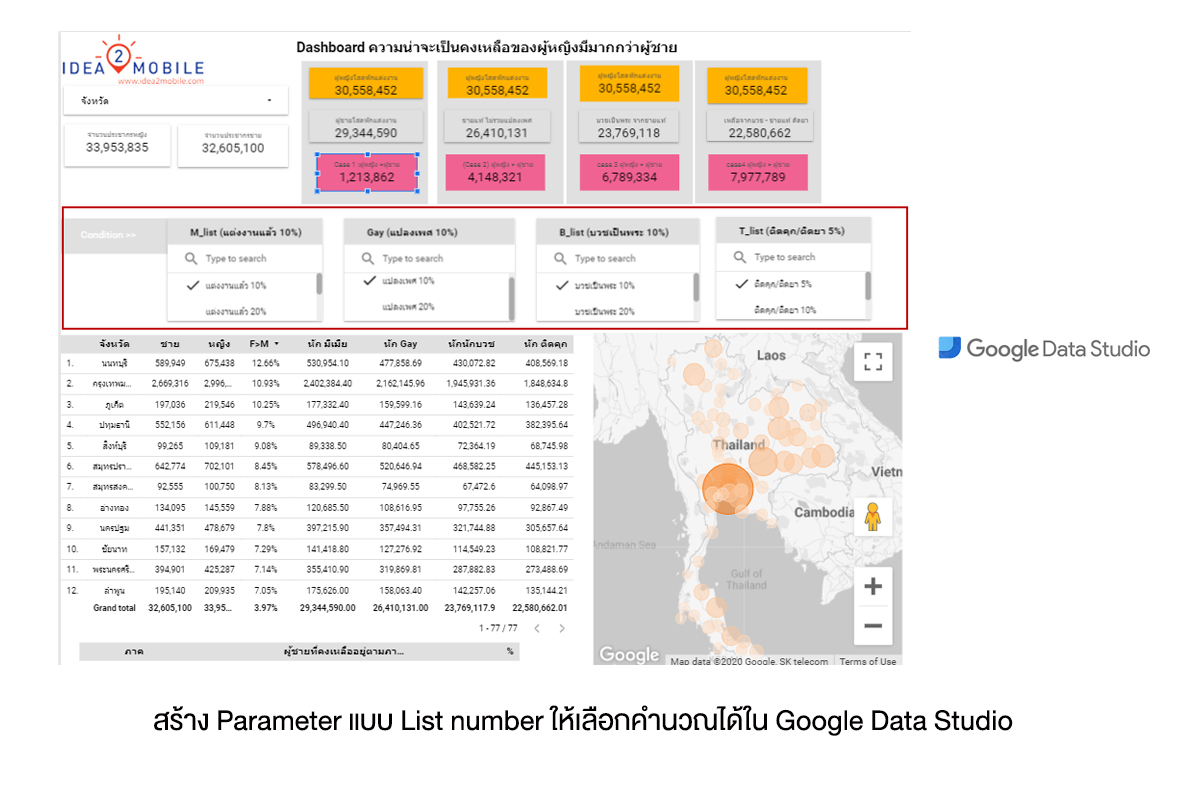
Task: Select Case 2 scorecard 4,148,321
Action: click(x=494, y=173)
